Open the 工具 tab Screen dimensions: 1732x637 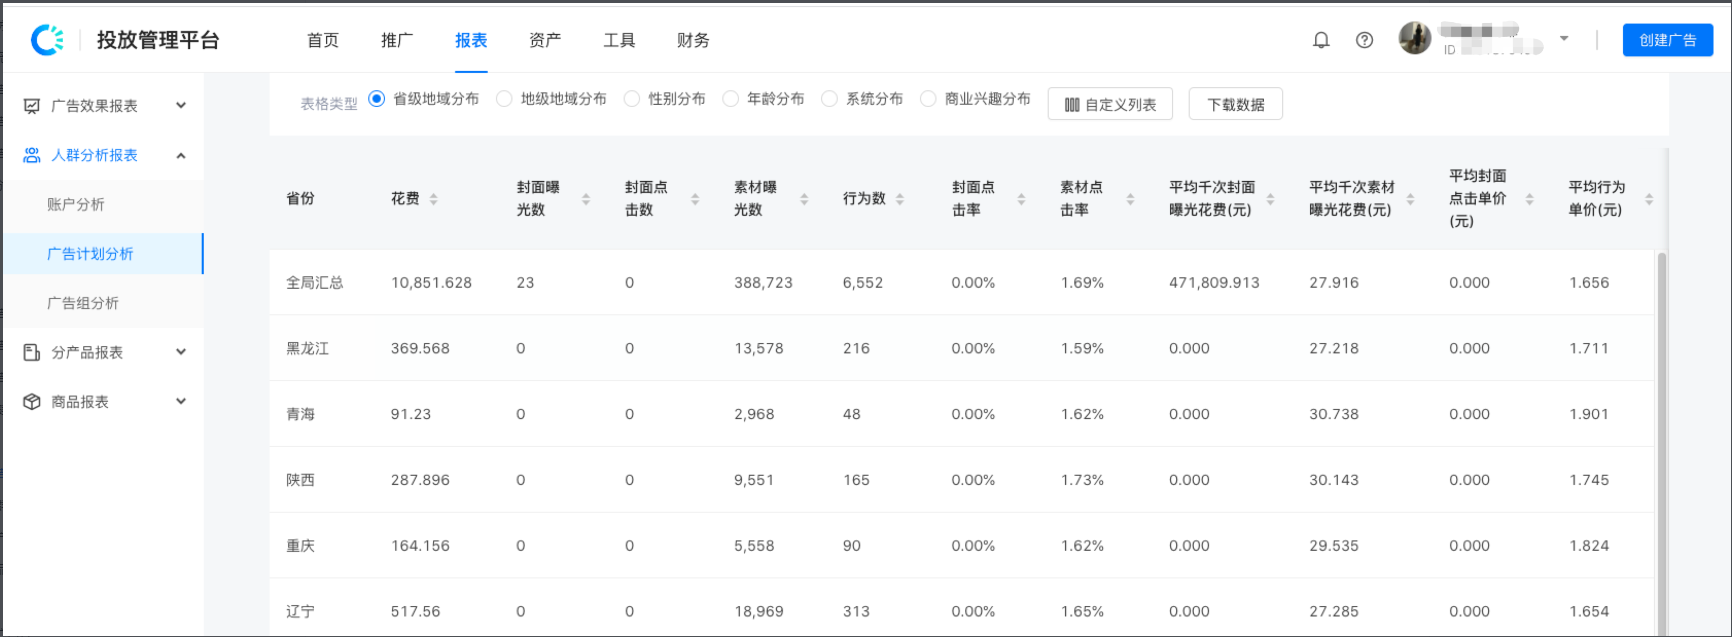pos(619,40)
